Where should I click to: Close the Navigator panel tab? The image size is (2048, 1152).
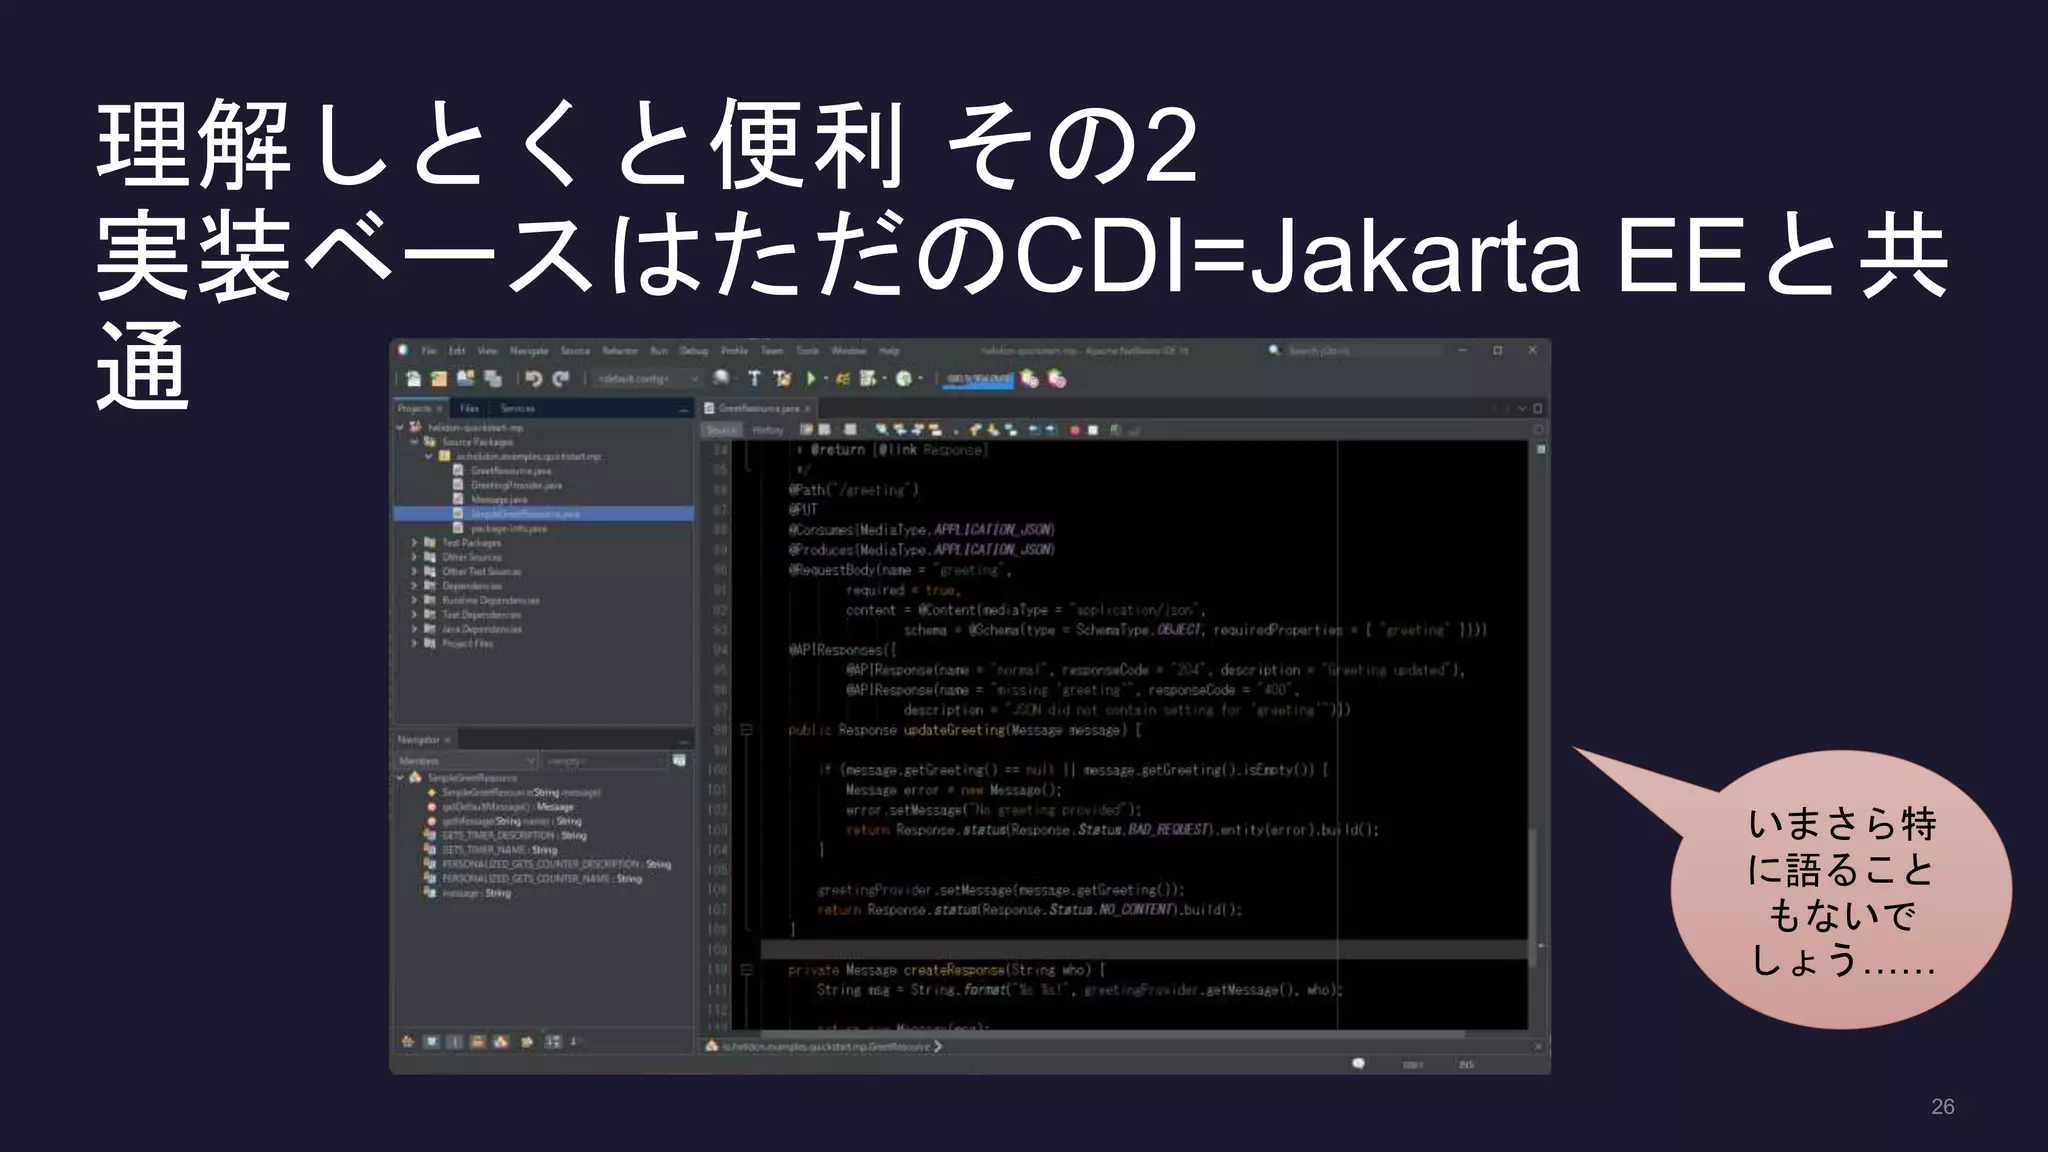[447, 740]
